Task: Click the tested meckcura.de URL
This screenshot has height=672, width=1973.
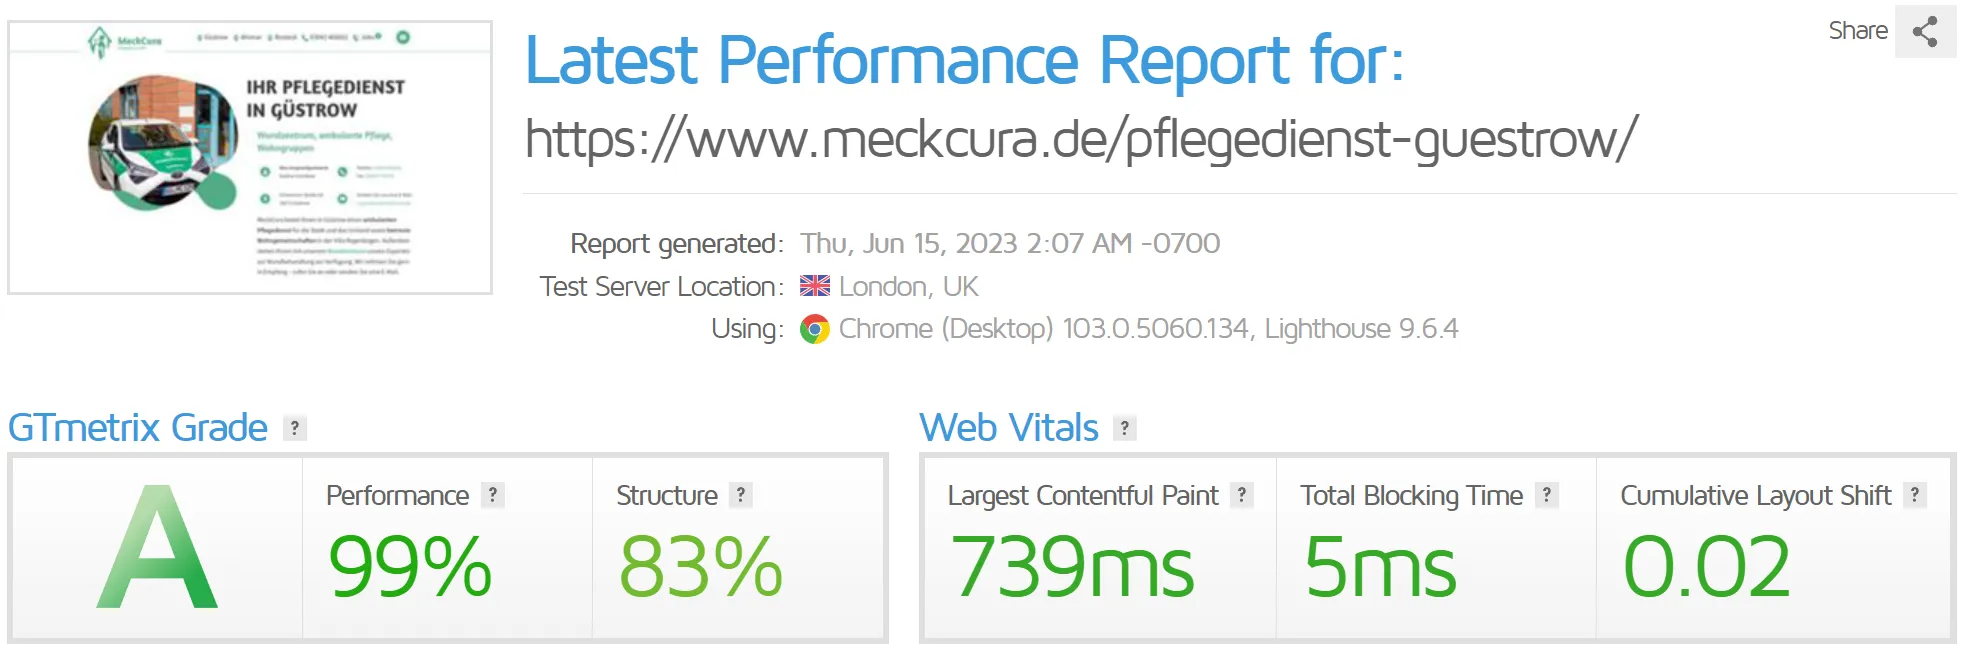Action: click(1081, 138)
